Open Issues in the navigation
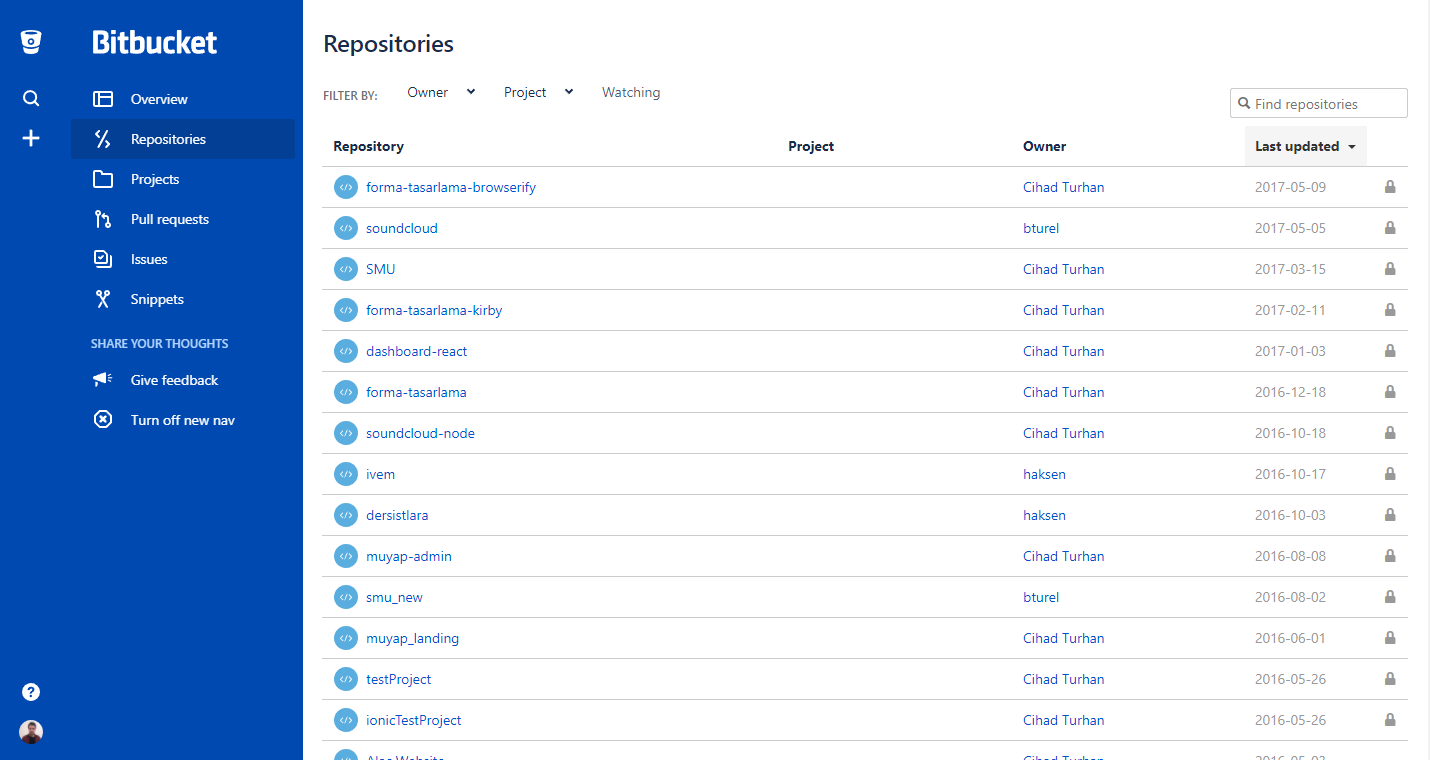 coord(183,259)
